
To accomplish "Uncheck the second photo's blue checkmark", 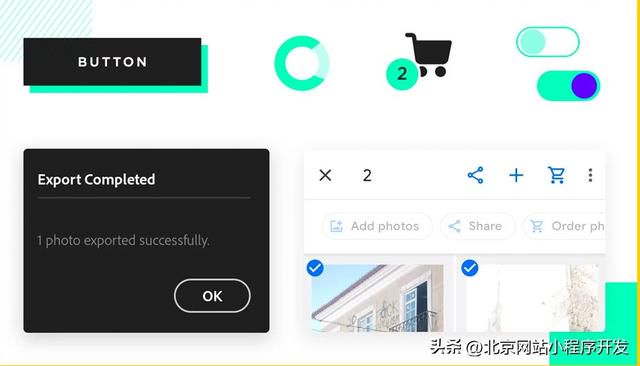I will click(x=469, y=268).
